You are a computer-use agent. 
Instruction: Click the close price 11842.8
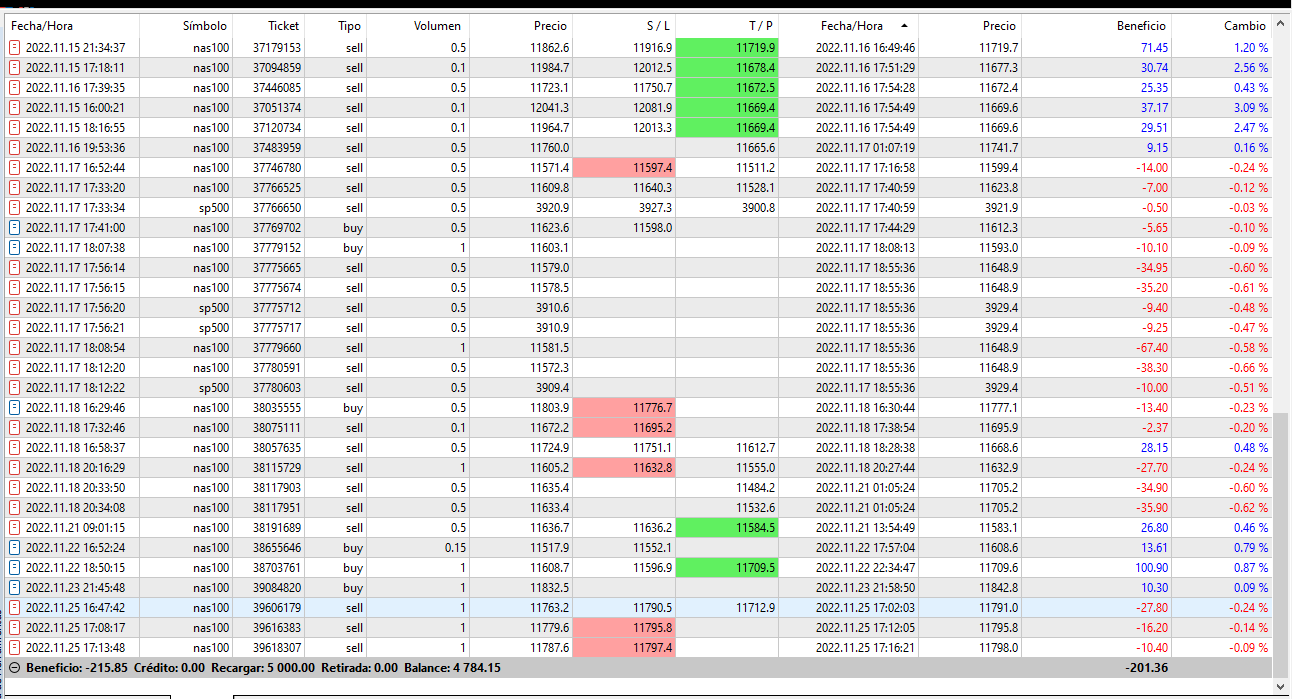coord(999,587)
